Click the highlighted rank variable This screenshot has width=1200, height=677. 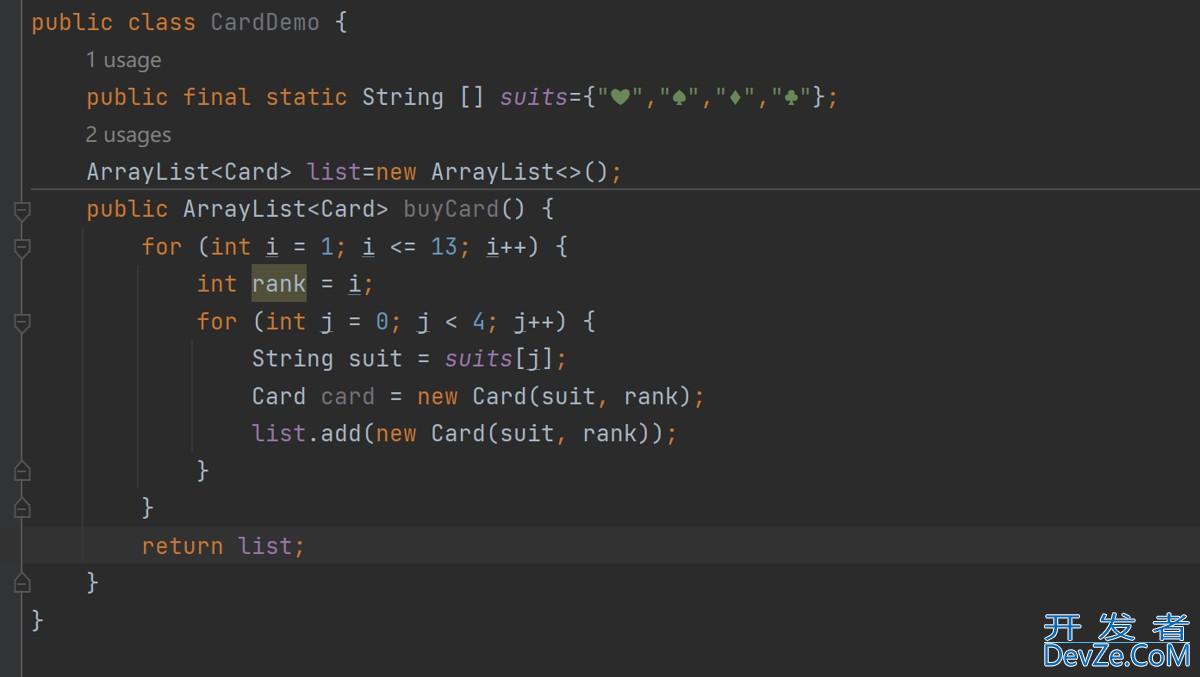[278, 284]
